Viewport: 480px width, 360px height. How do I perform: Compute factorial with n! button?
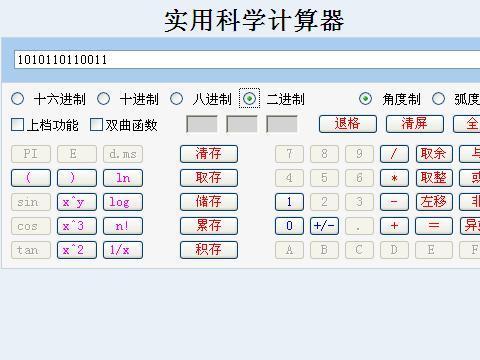click(x=123, y=226)
